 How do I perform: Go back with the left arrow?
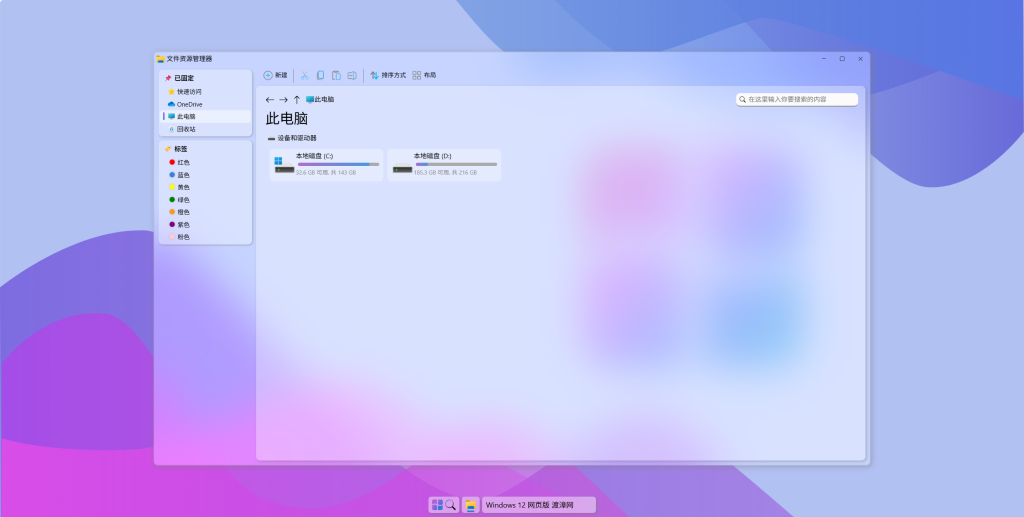pos(270,99)
